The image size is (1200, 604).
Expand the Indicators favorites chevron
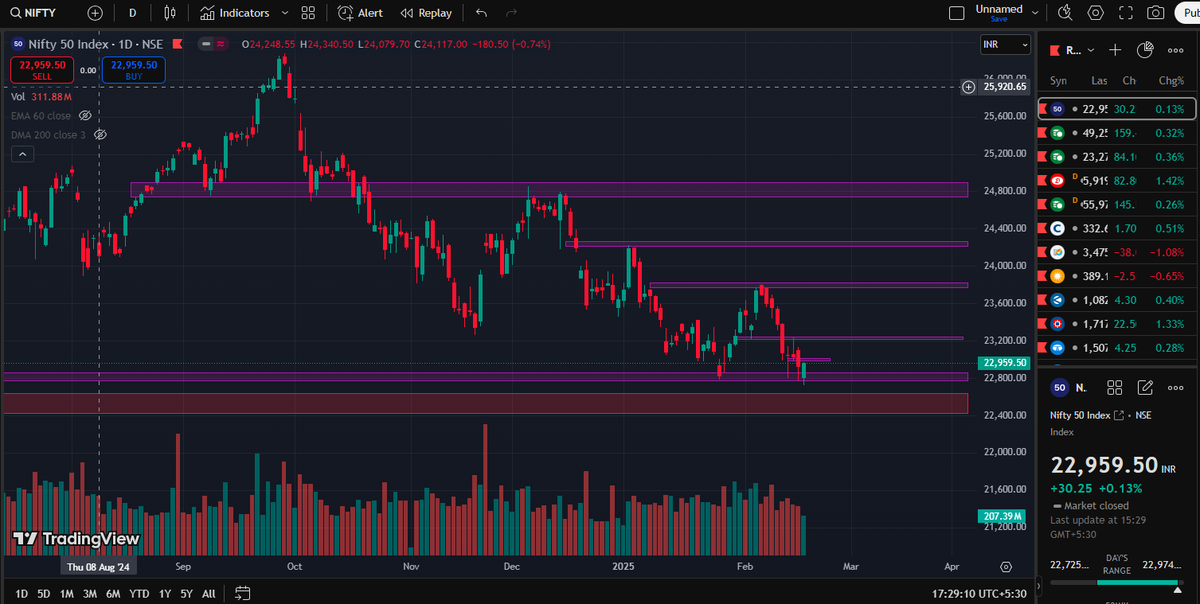[285, 13]
